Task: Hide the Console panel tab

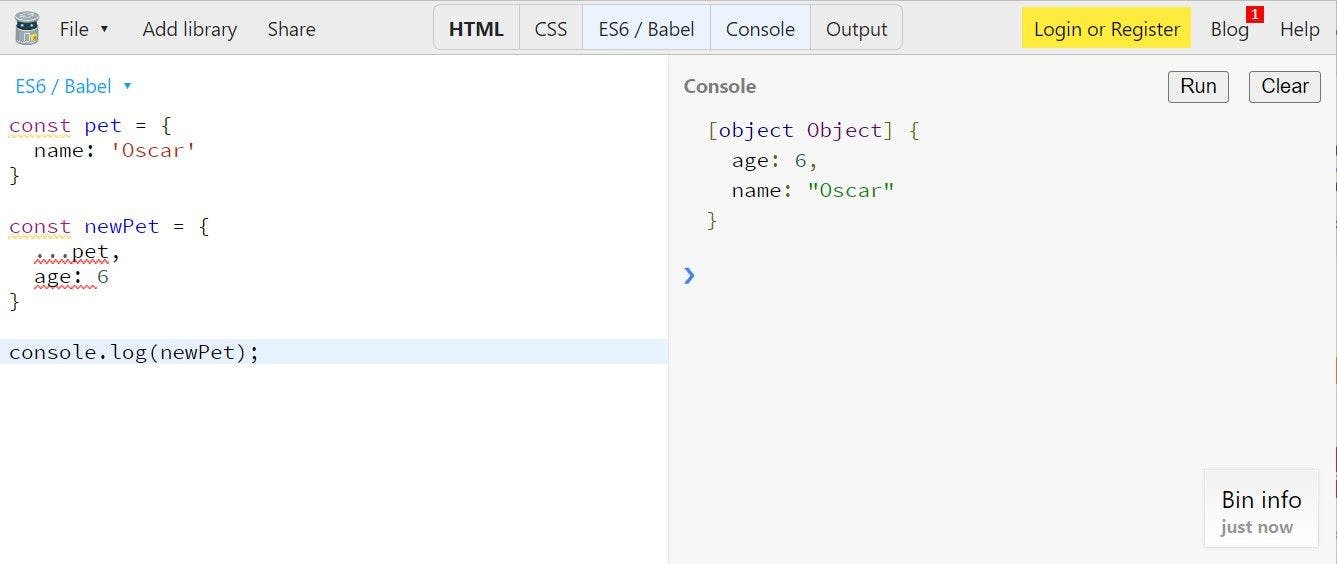Action: pos(760,29)
